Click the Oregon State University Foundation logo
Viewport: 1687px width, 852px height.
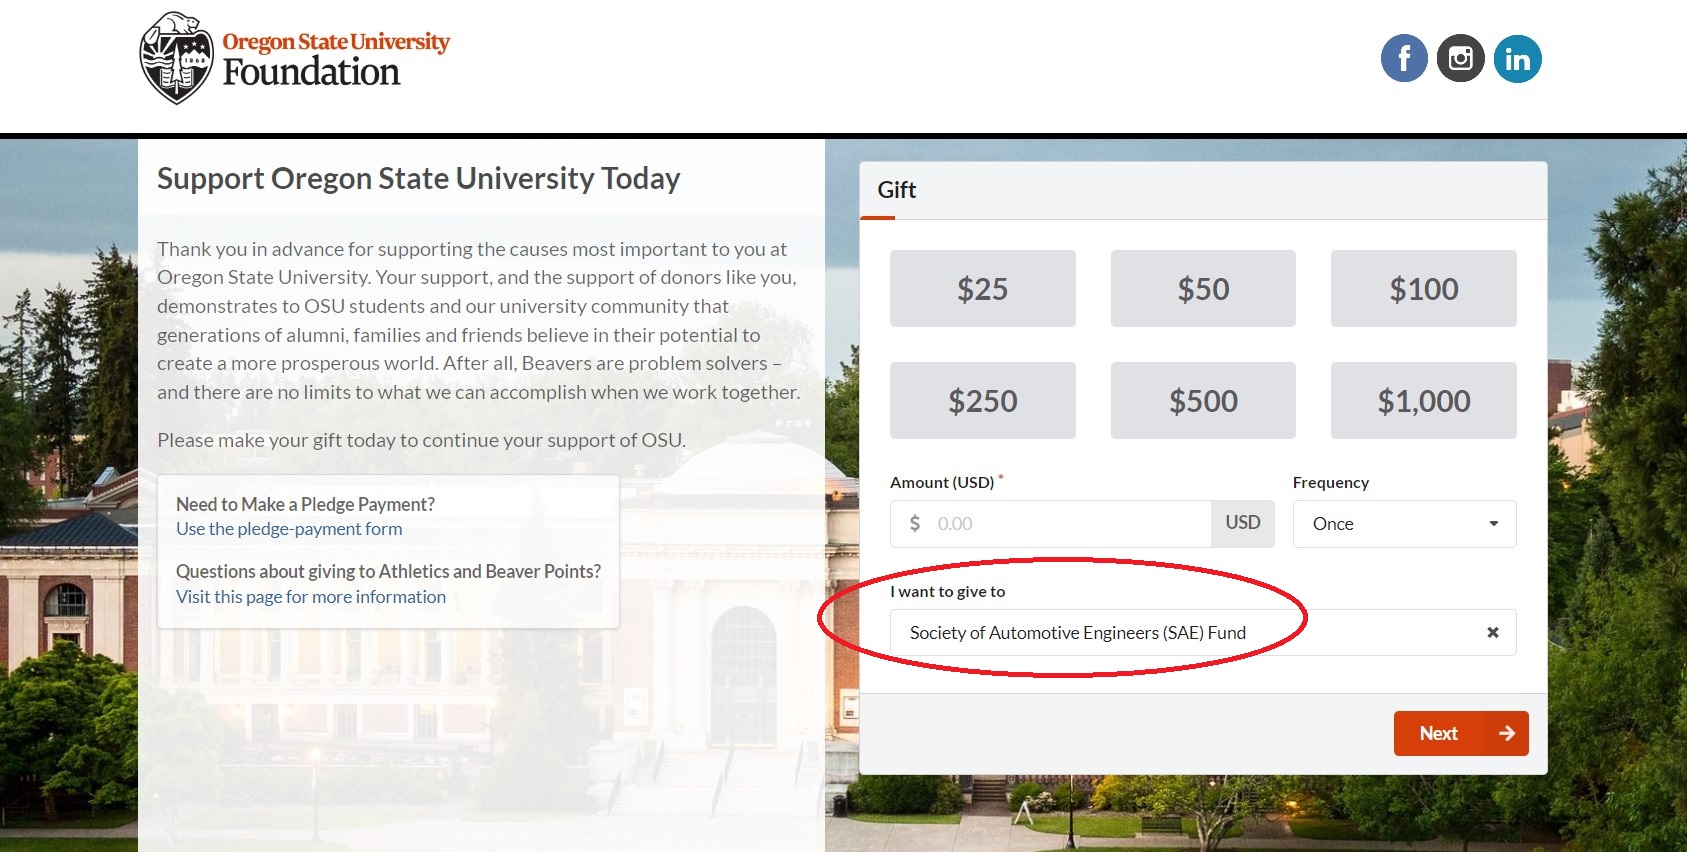coord(295,58)
